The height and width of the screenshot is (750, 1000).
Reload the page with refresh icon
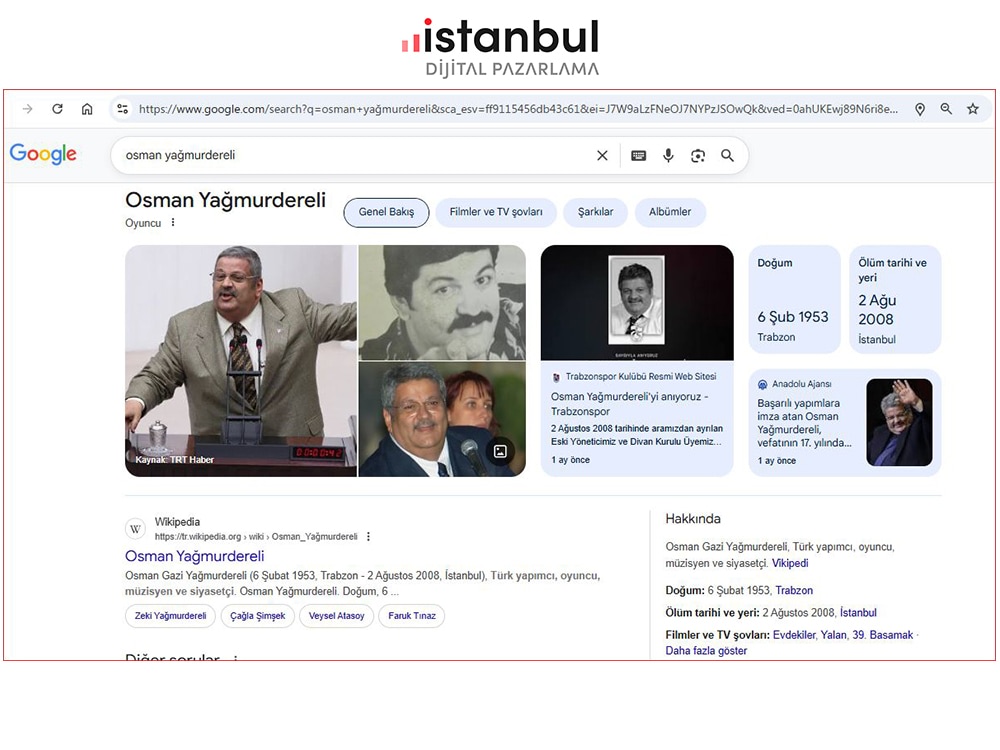[57, 109]
